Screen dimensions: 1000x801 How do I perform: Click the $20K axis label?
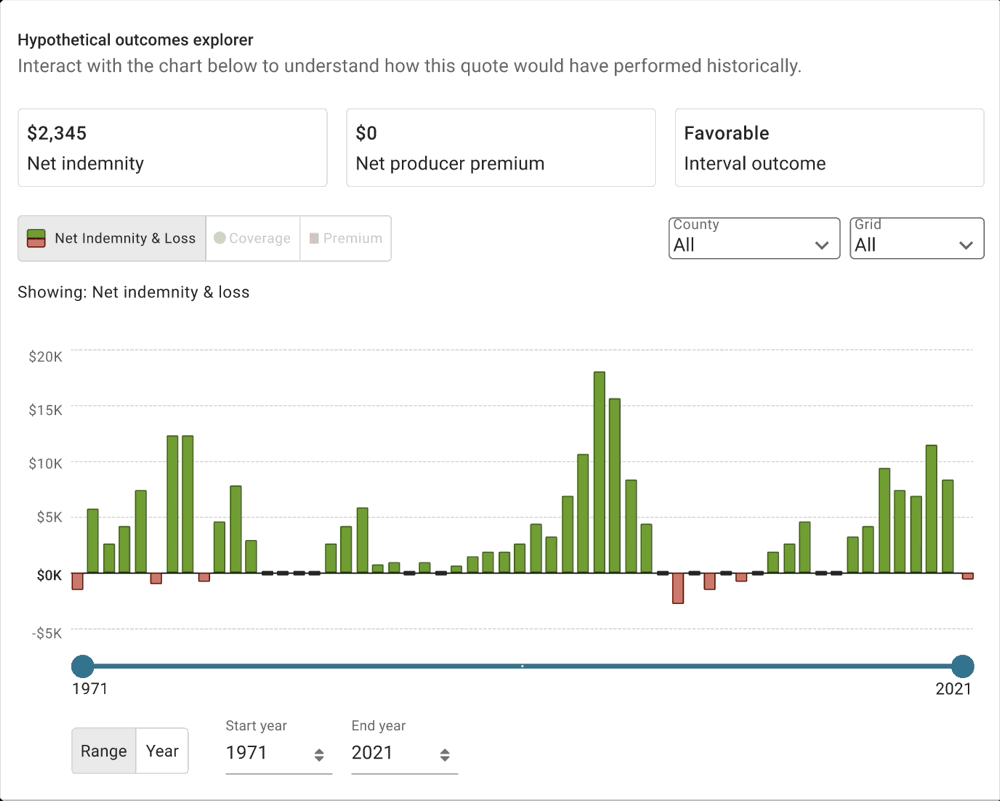click(x=45, y=356)
